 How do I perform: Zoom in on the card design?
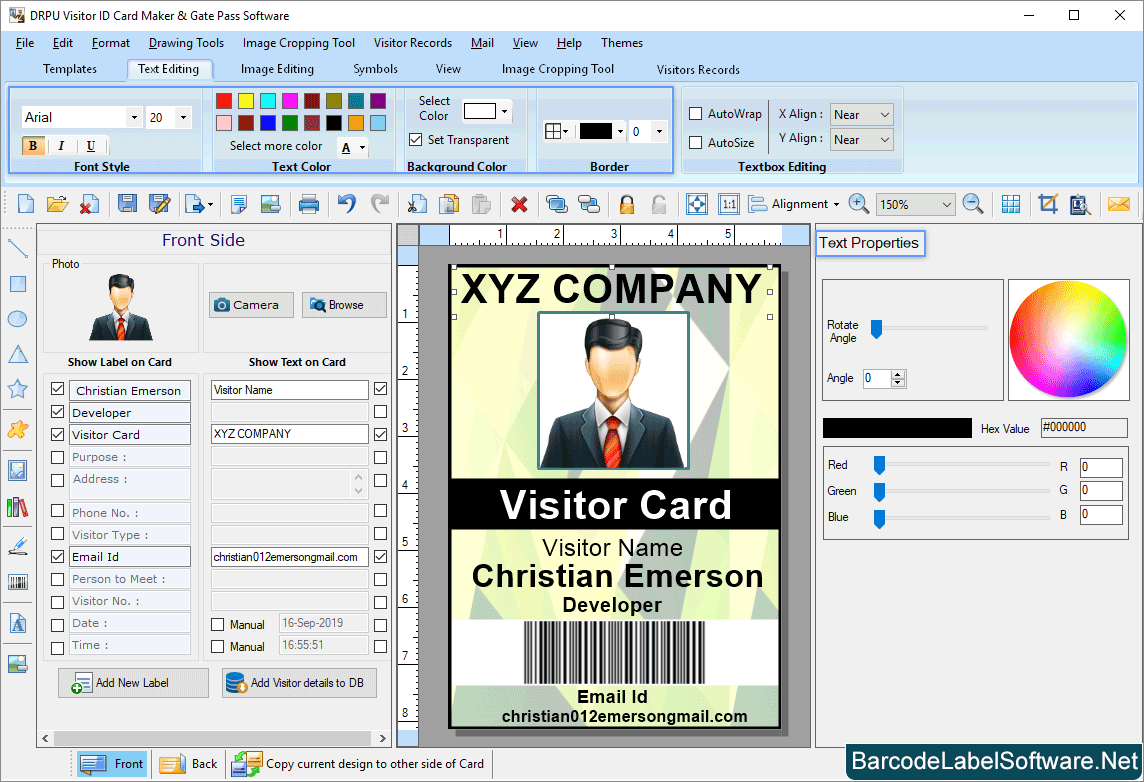click(x=858, y=204)
